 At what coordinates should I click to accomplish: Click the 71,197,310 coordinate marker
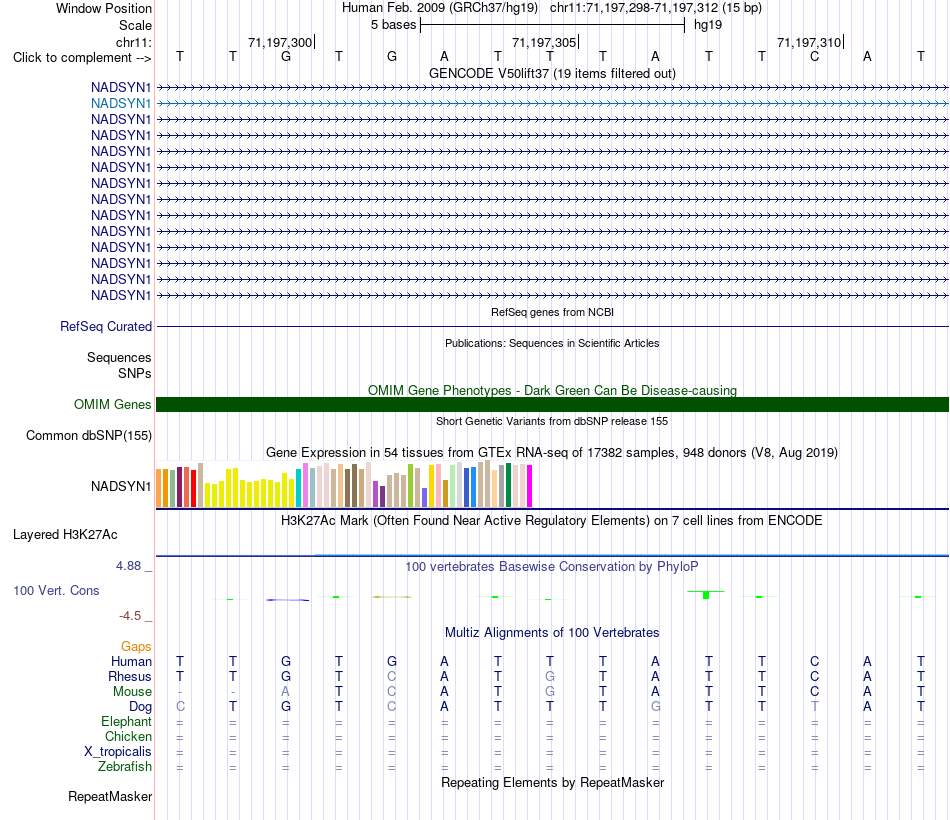click(x=809, y=42)
